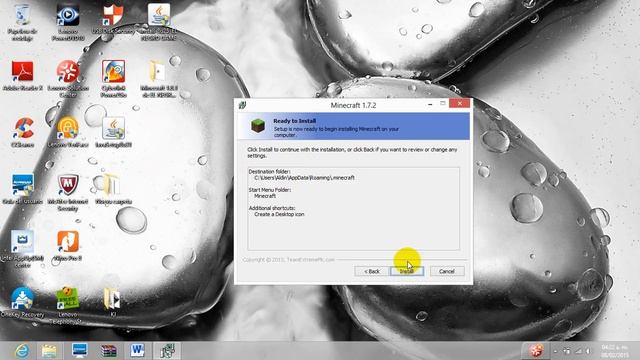The image size is (640, 360).
Task: Click the Install button in the installer
Action: 407,271
